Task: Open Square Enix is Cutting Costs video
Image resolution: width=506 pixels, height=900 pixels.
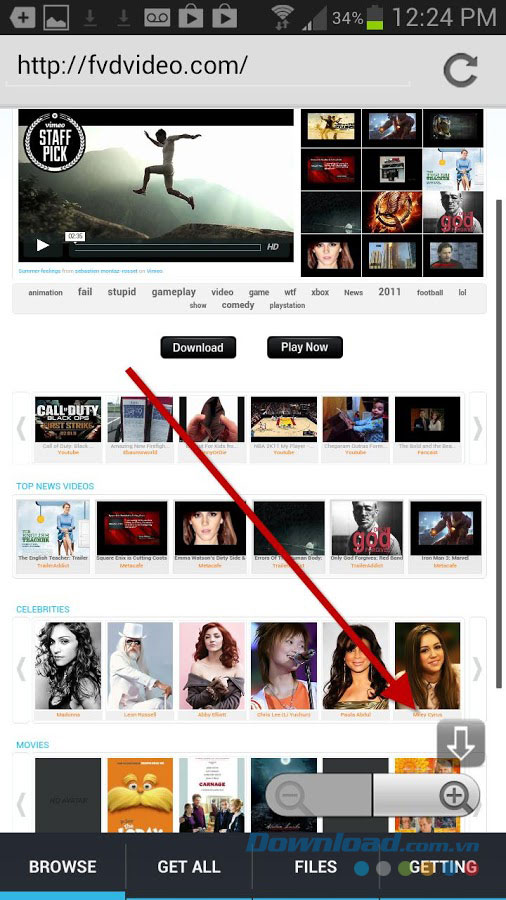Action: pyautogui.click(x=132, y=528)
